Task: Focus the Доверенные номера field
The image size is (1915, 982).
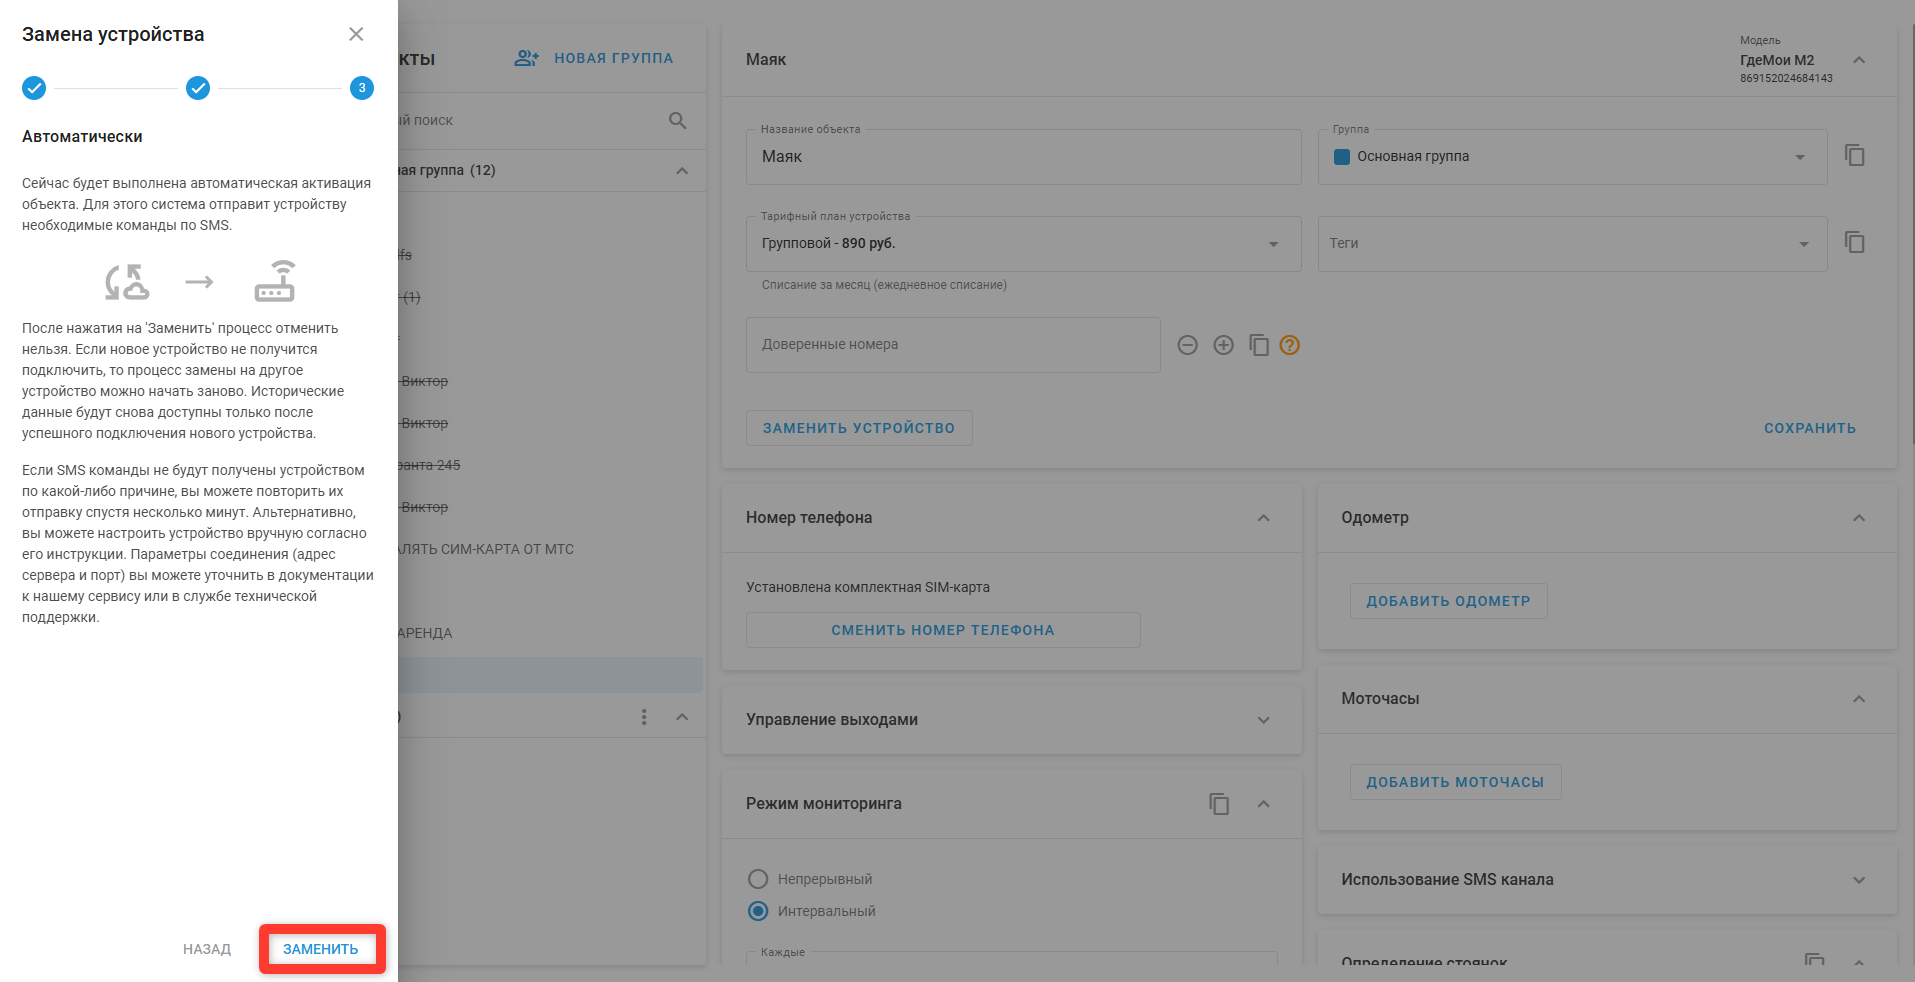Action: point(953,345)
